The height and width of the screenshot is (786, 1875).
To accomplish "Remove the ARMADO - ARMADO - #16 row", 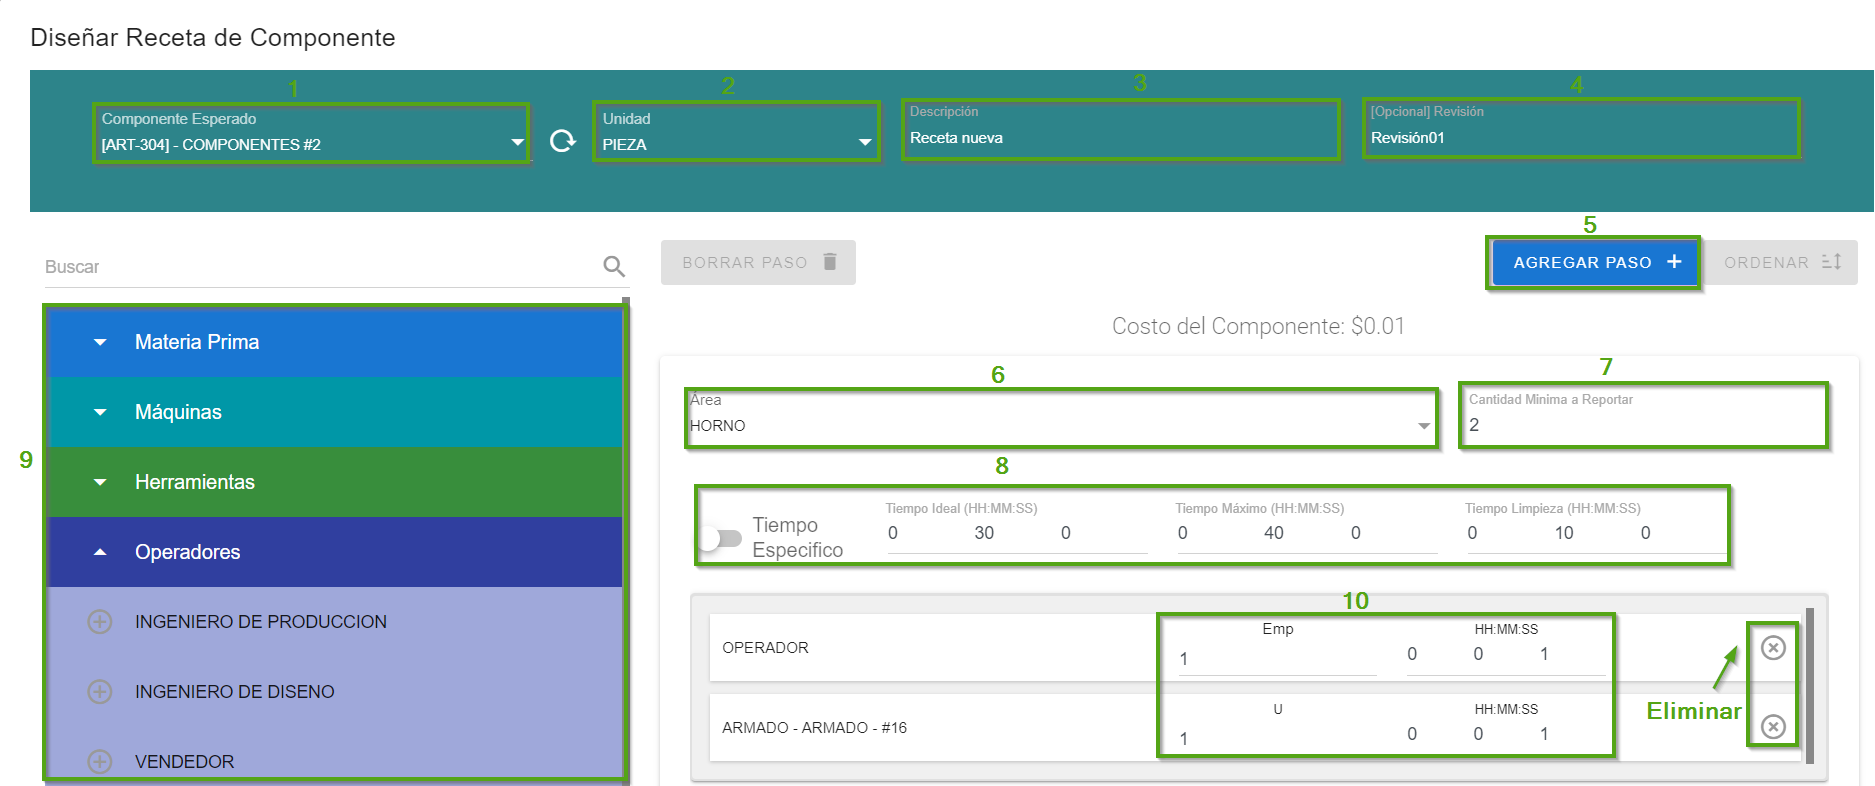I will [1773, 726].
